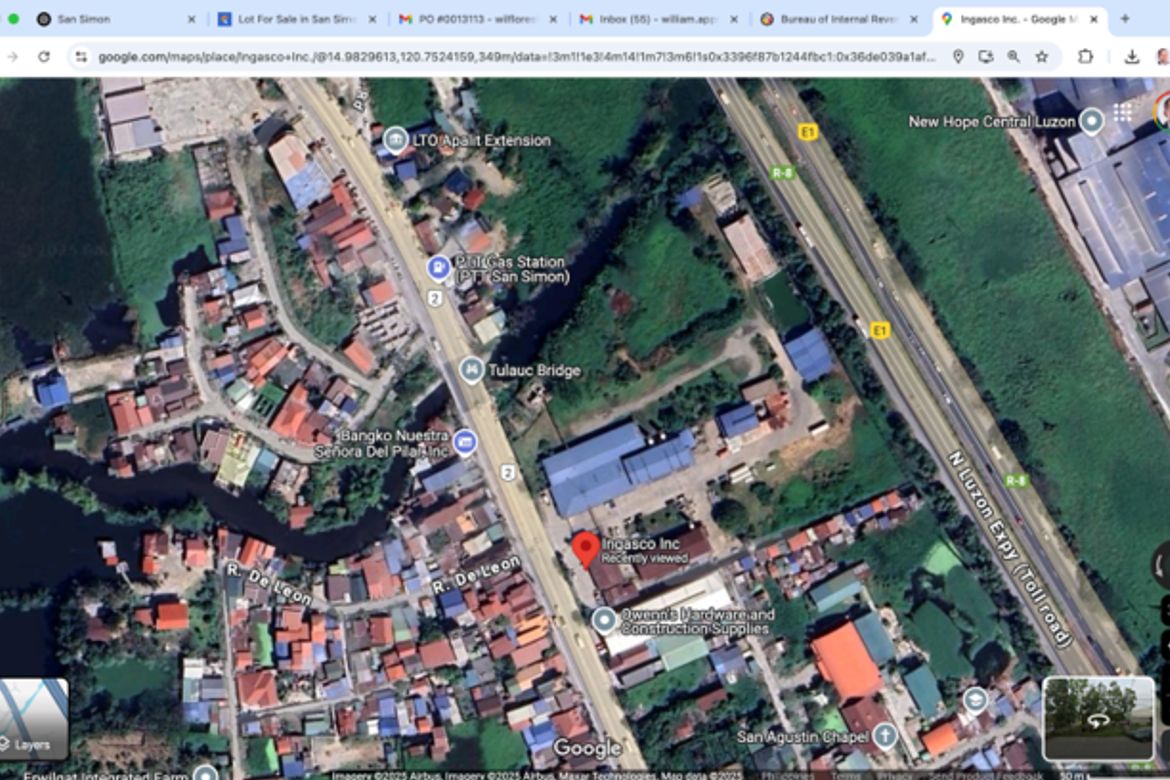
Task: Select the Ptt Gas Station fuel marker
Action: 438,267
